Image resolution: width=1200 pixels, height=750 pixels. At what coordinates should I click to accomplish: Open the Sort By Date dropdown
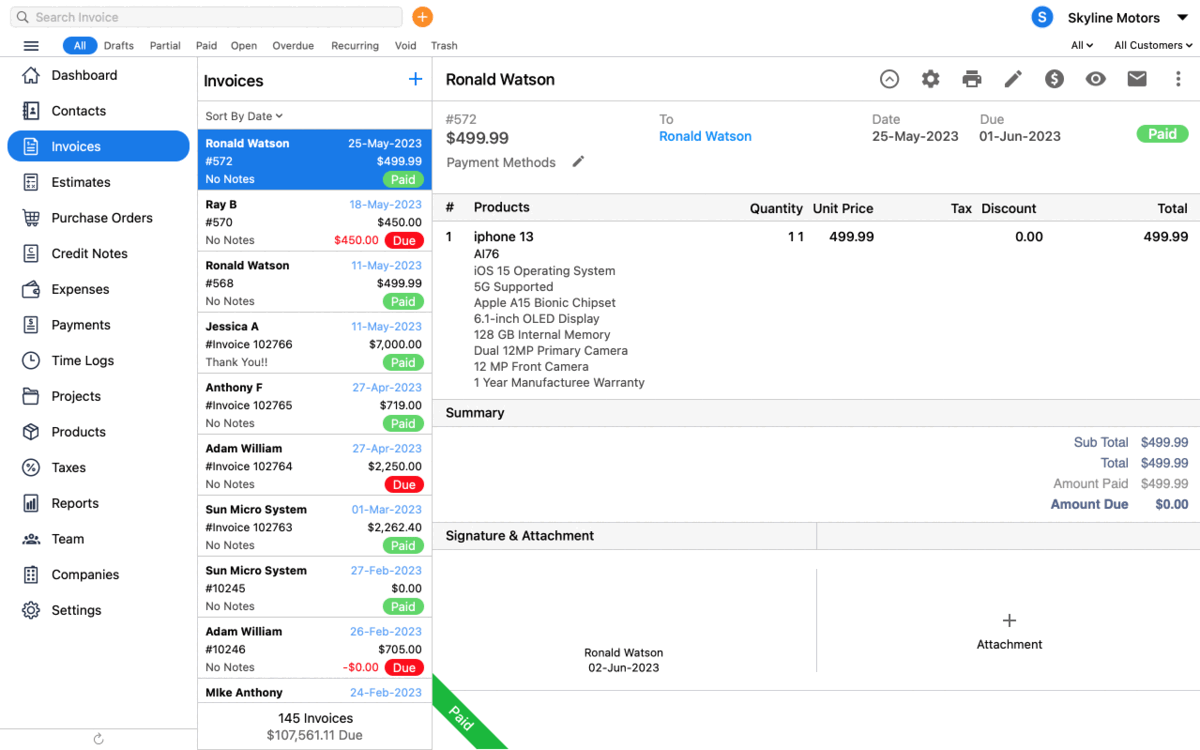(x=244, y=116)
